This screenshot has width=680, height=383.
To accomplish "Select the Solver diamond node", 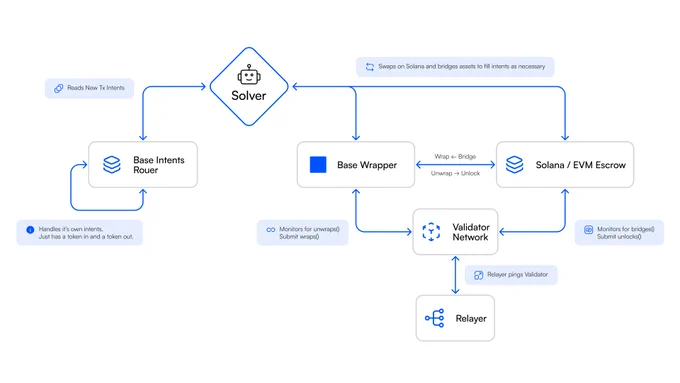I will (x=249, y=86).
